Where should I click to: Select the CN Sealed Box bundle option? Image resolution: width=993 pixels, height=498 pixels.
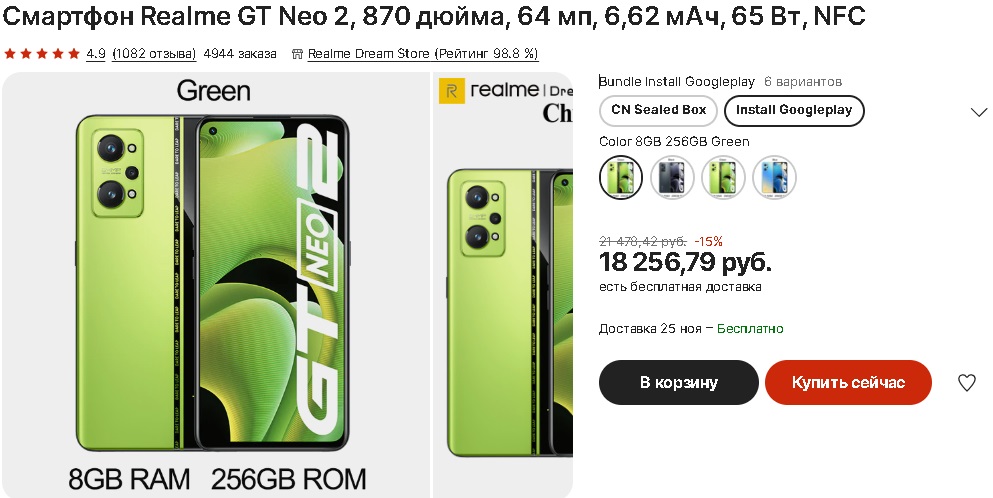click(658, 110)
